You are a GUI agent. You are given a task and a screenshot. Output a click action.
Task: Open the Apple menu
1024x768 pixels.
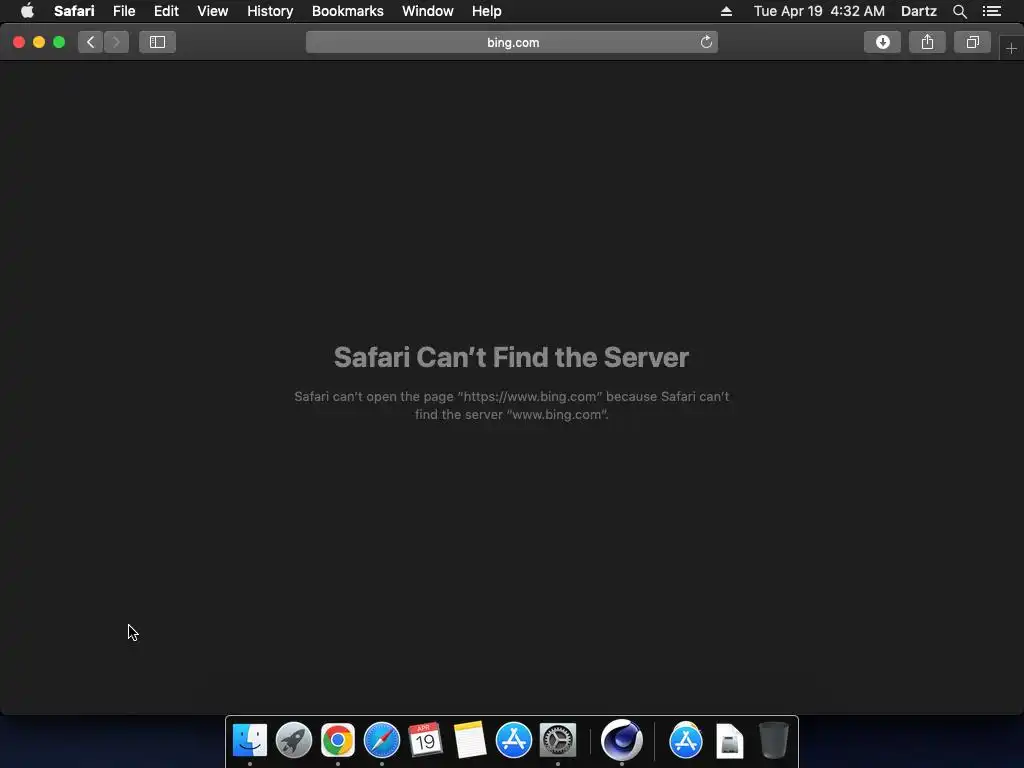[27, 11]
